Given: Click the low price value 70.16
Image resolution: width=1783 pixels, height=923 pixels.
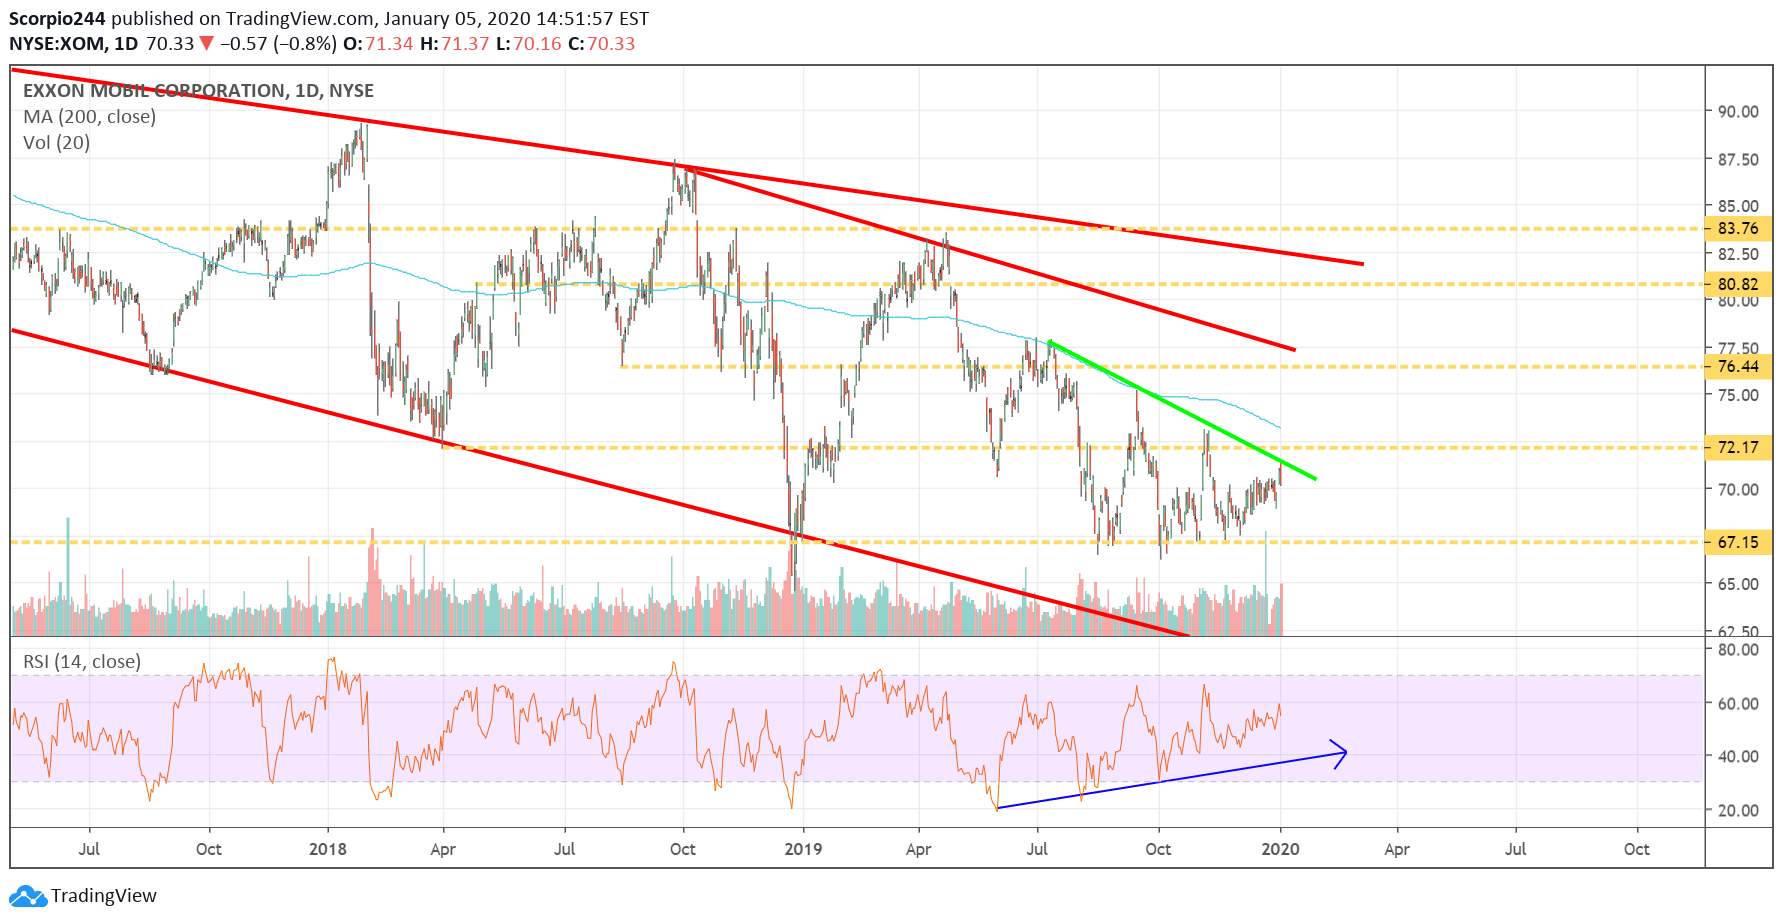Looking at the screenshot, I should (x=537, y=44).
